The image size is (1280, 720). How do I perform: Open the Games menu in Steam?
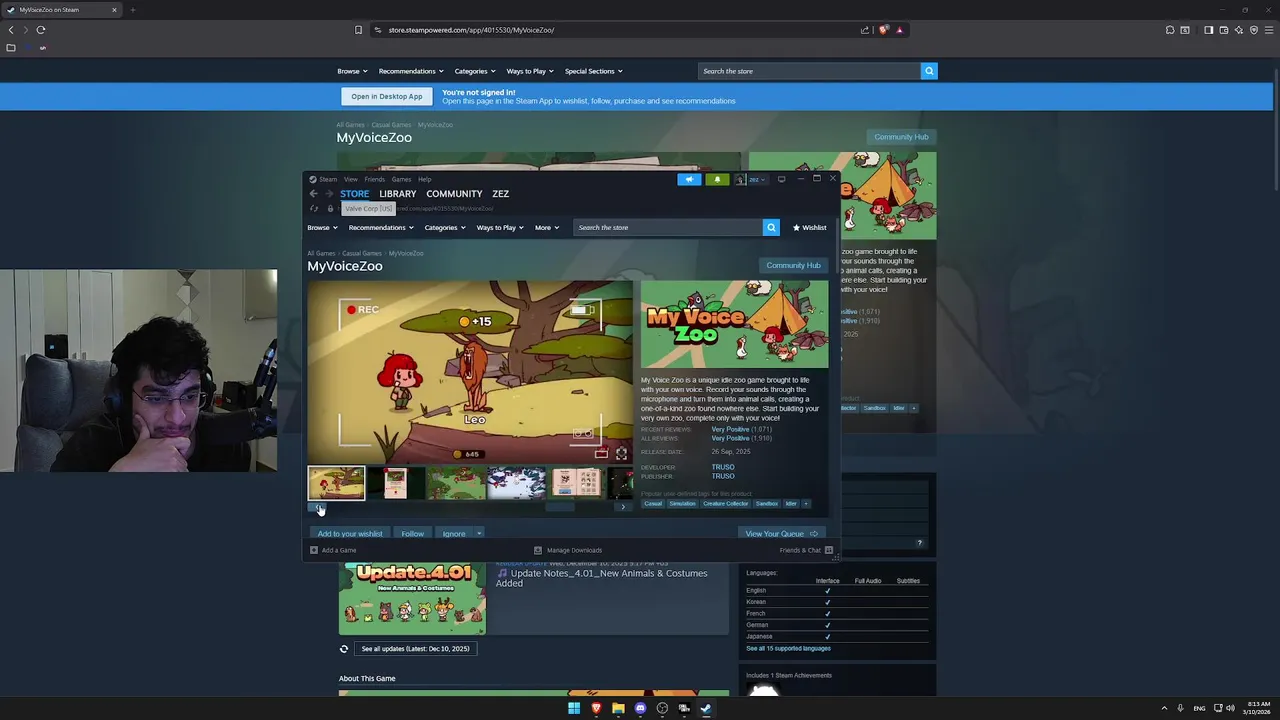coord(401,179)
